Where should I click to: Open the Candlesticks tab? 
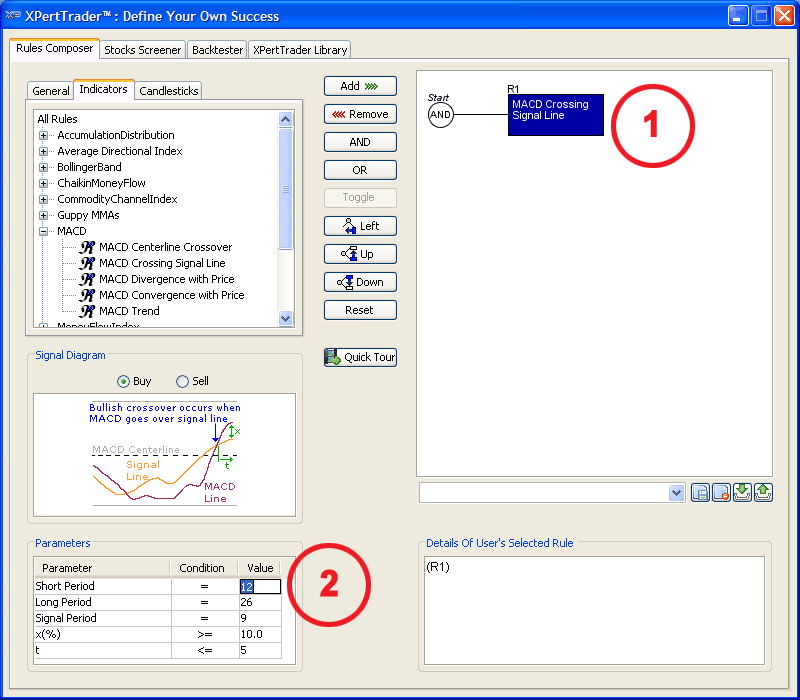[x=169, y=91]
